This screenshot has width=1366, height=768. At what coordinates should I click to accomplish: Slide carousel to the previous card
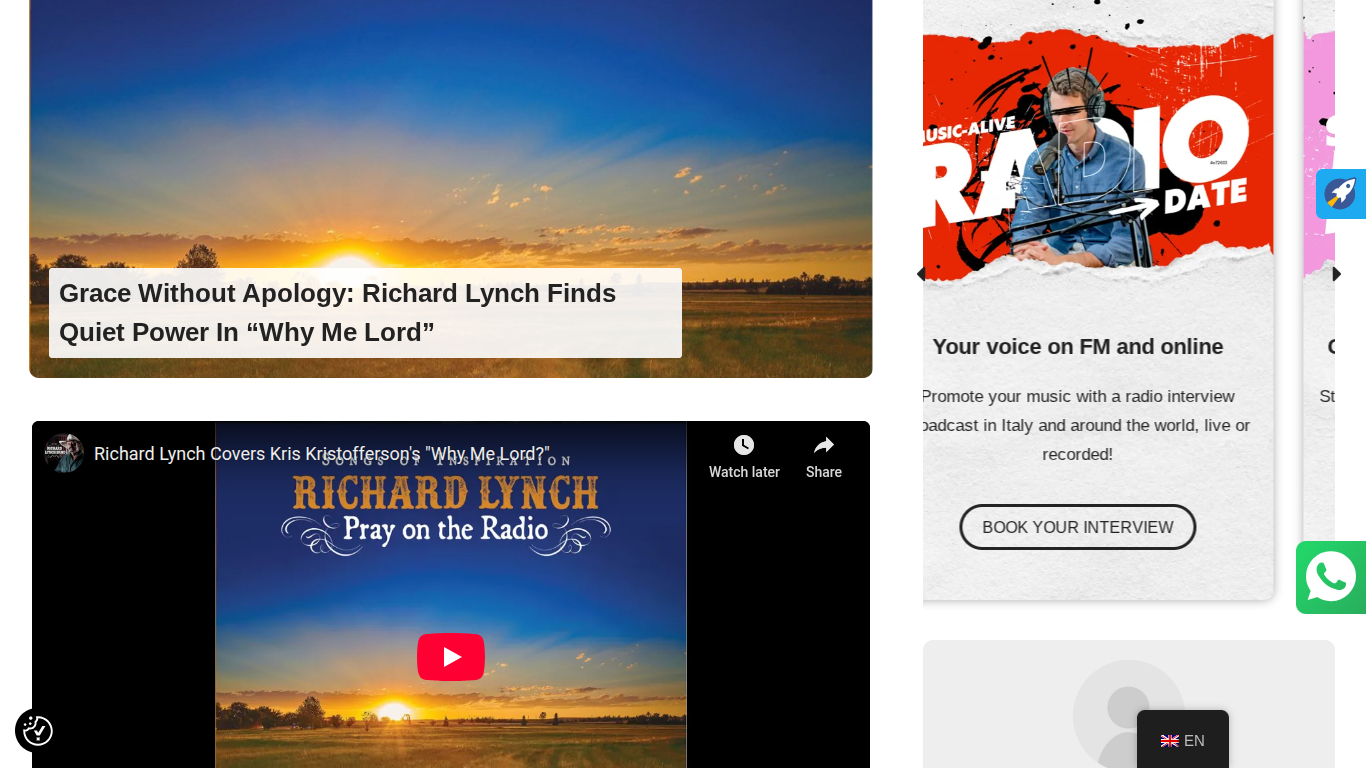coord(920,273)
